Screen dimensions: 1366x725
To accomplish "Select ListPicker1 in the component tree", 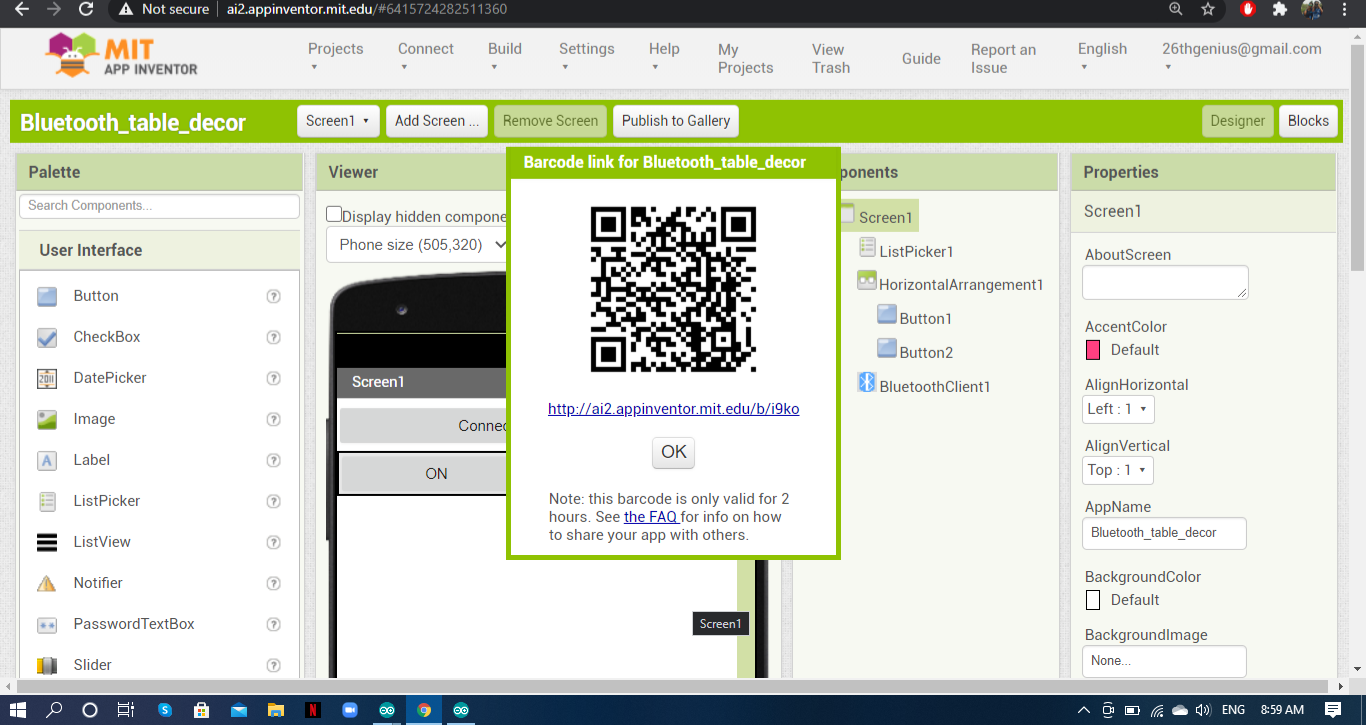I will (916, 251).
